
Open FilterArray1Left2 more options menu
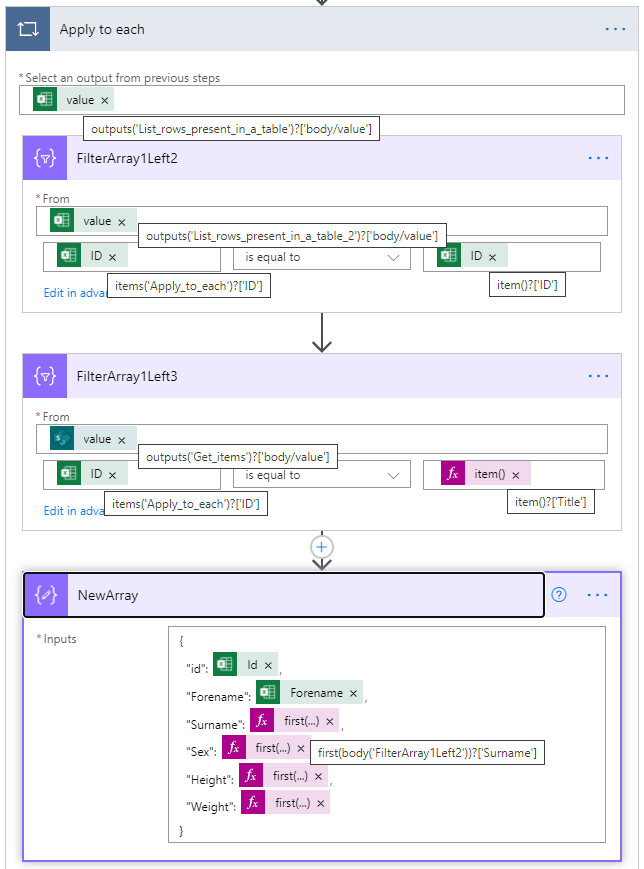coord(598,158)
